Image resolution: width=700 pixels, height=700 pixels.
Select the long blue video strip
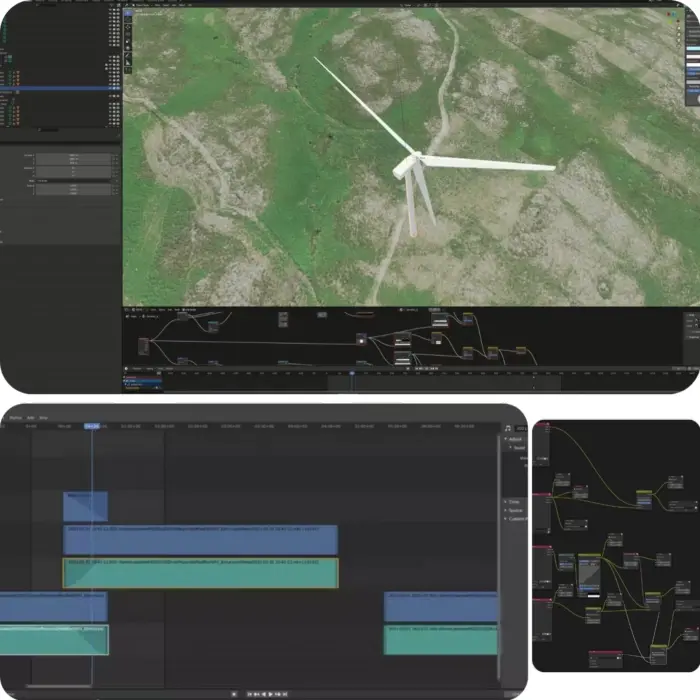click(x=200, y=540)
